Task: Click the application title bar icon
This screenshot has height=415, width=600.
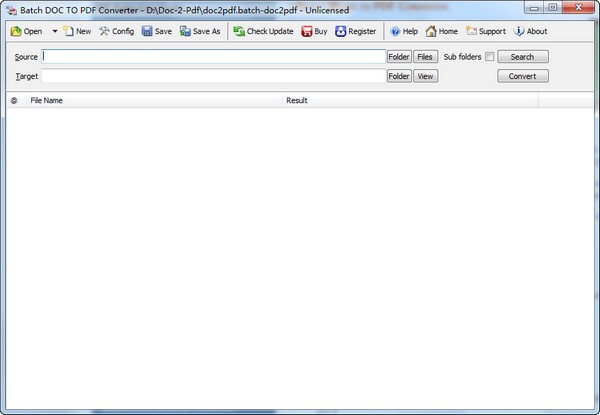Action: coord(11,10)
